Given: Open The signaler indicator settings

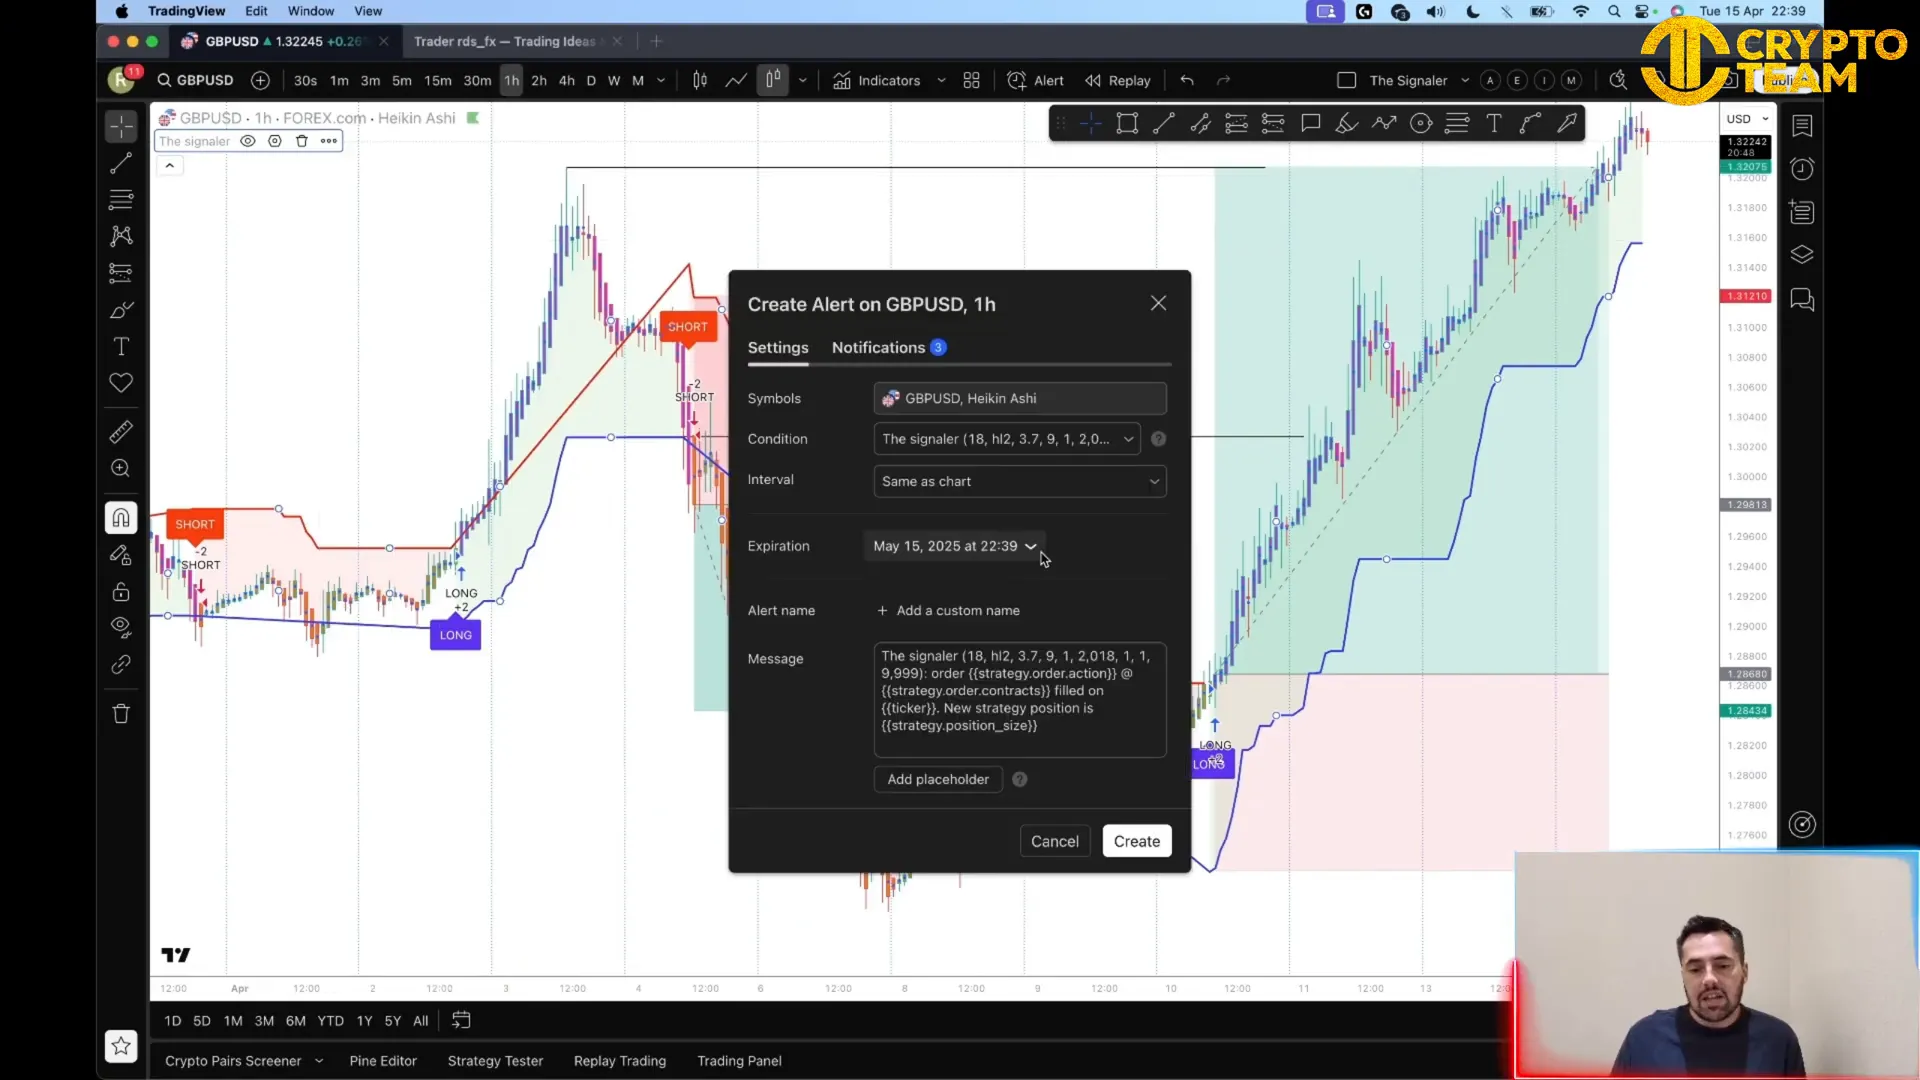Looking at the screenshot, I should pyautogui.click(x=275, y=141).
